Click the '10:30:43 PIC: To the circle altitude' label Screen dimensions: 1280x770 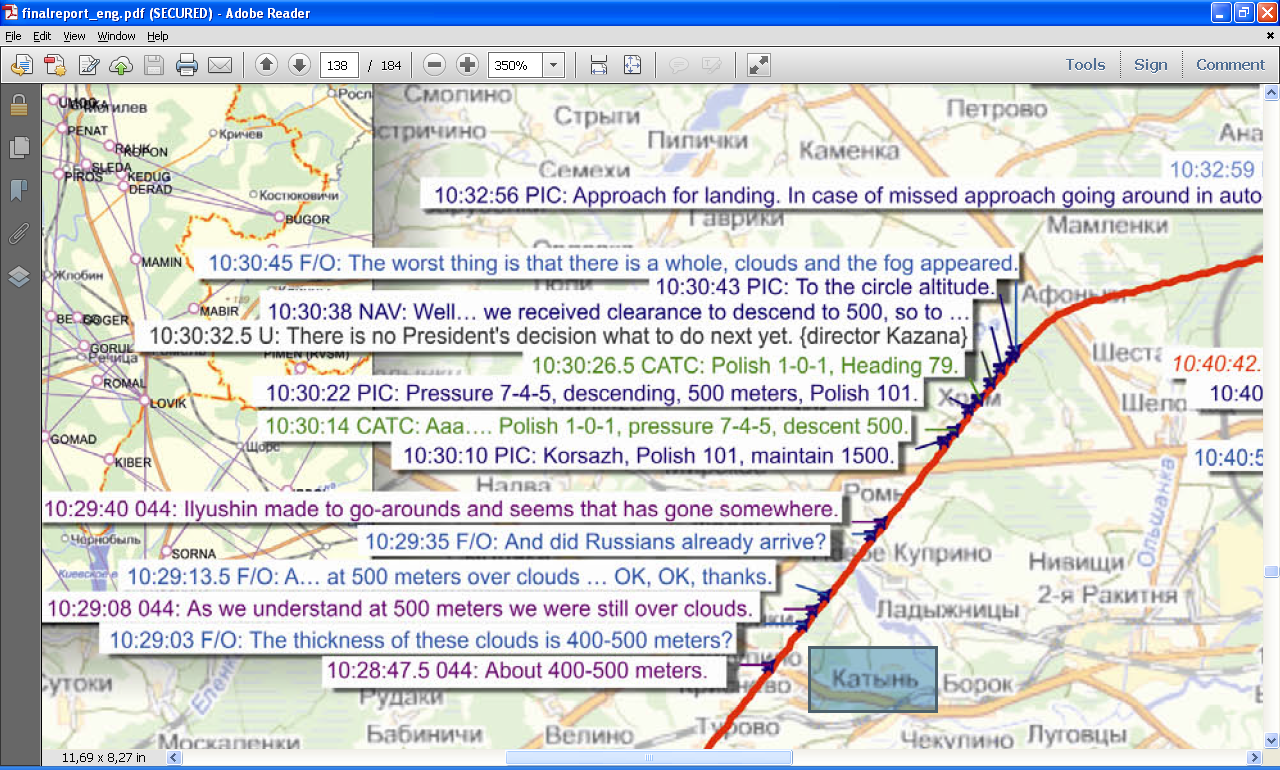[x=825, y=288]
